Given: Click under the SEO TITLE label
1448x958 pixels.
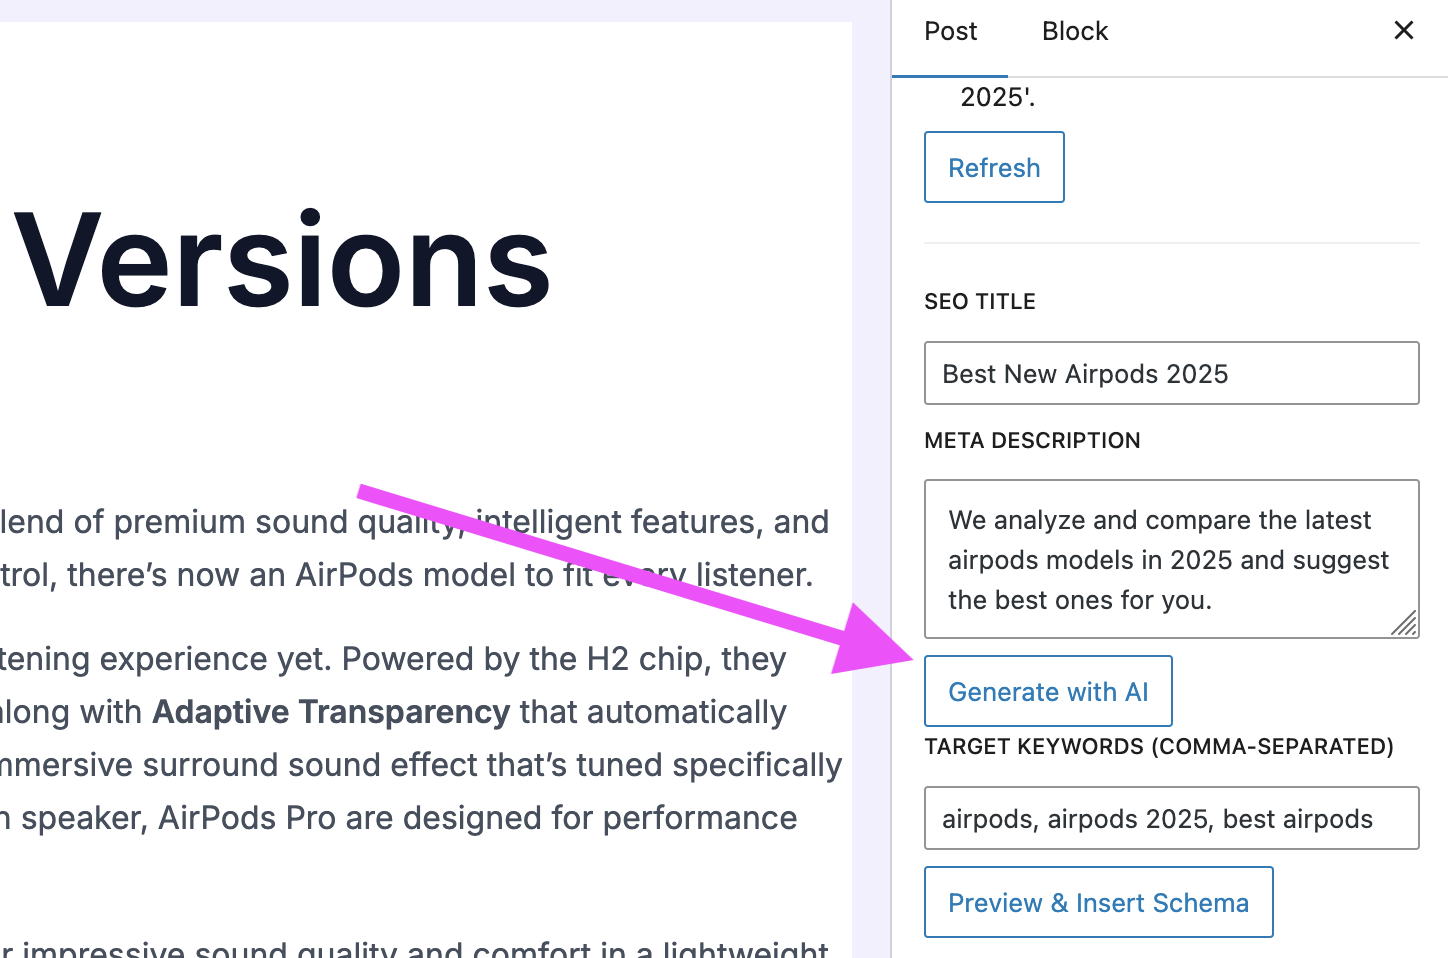Looking at the screenshot, I should pyautogui.click(x=980, y=301).
